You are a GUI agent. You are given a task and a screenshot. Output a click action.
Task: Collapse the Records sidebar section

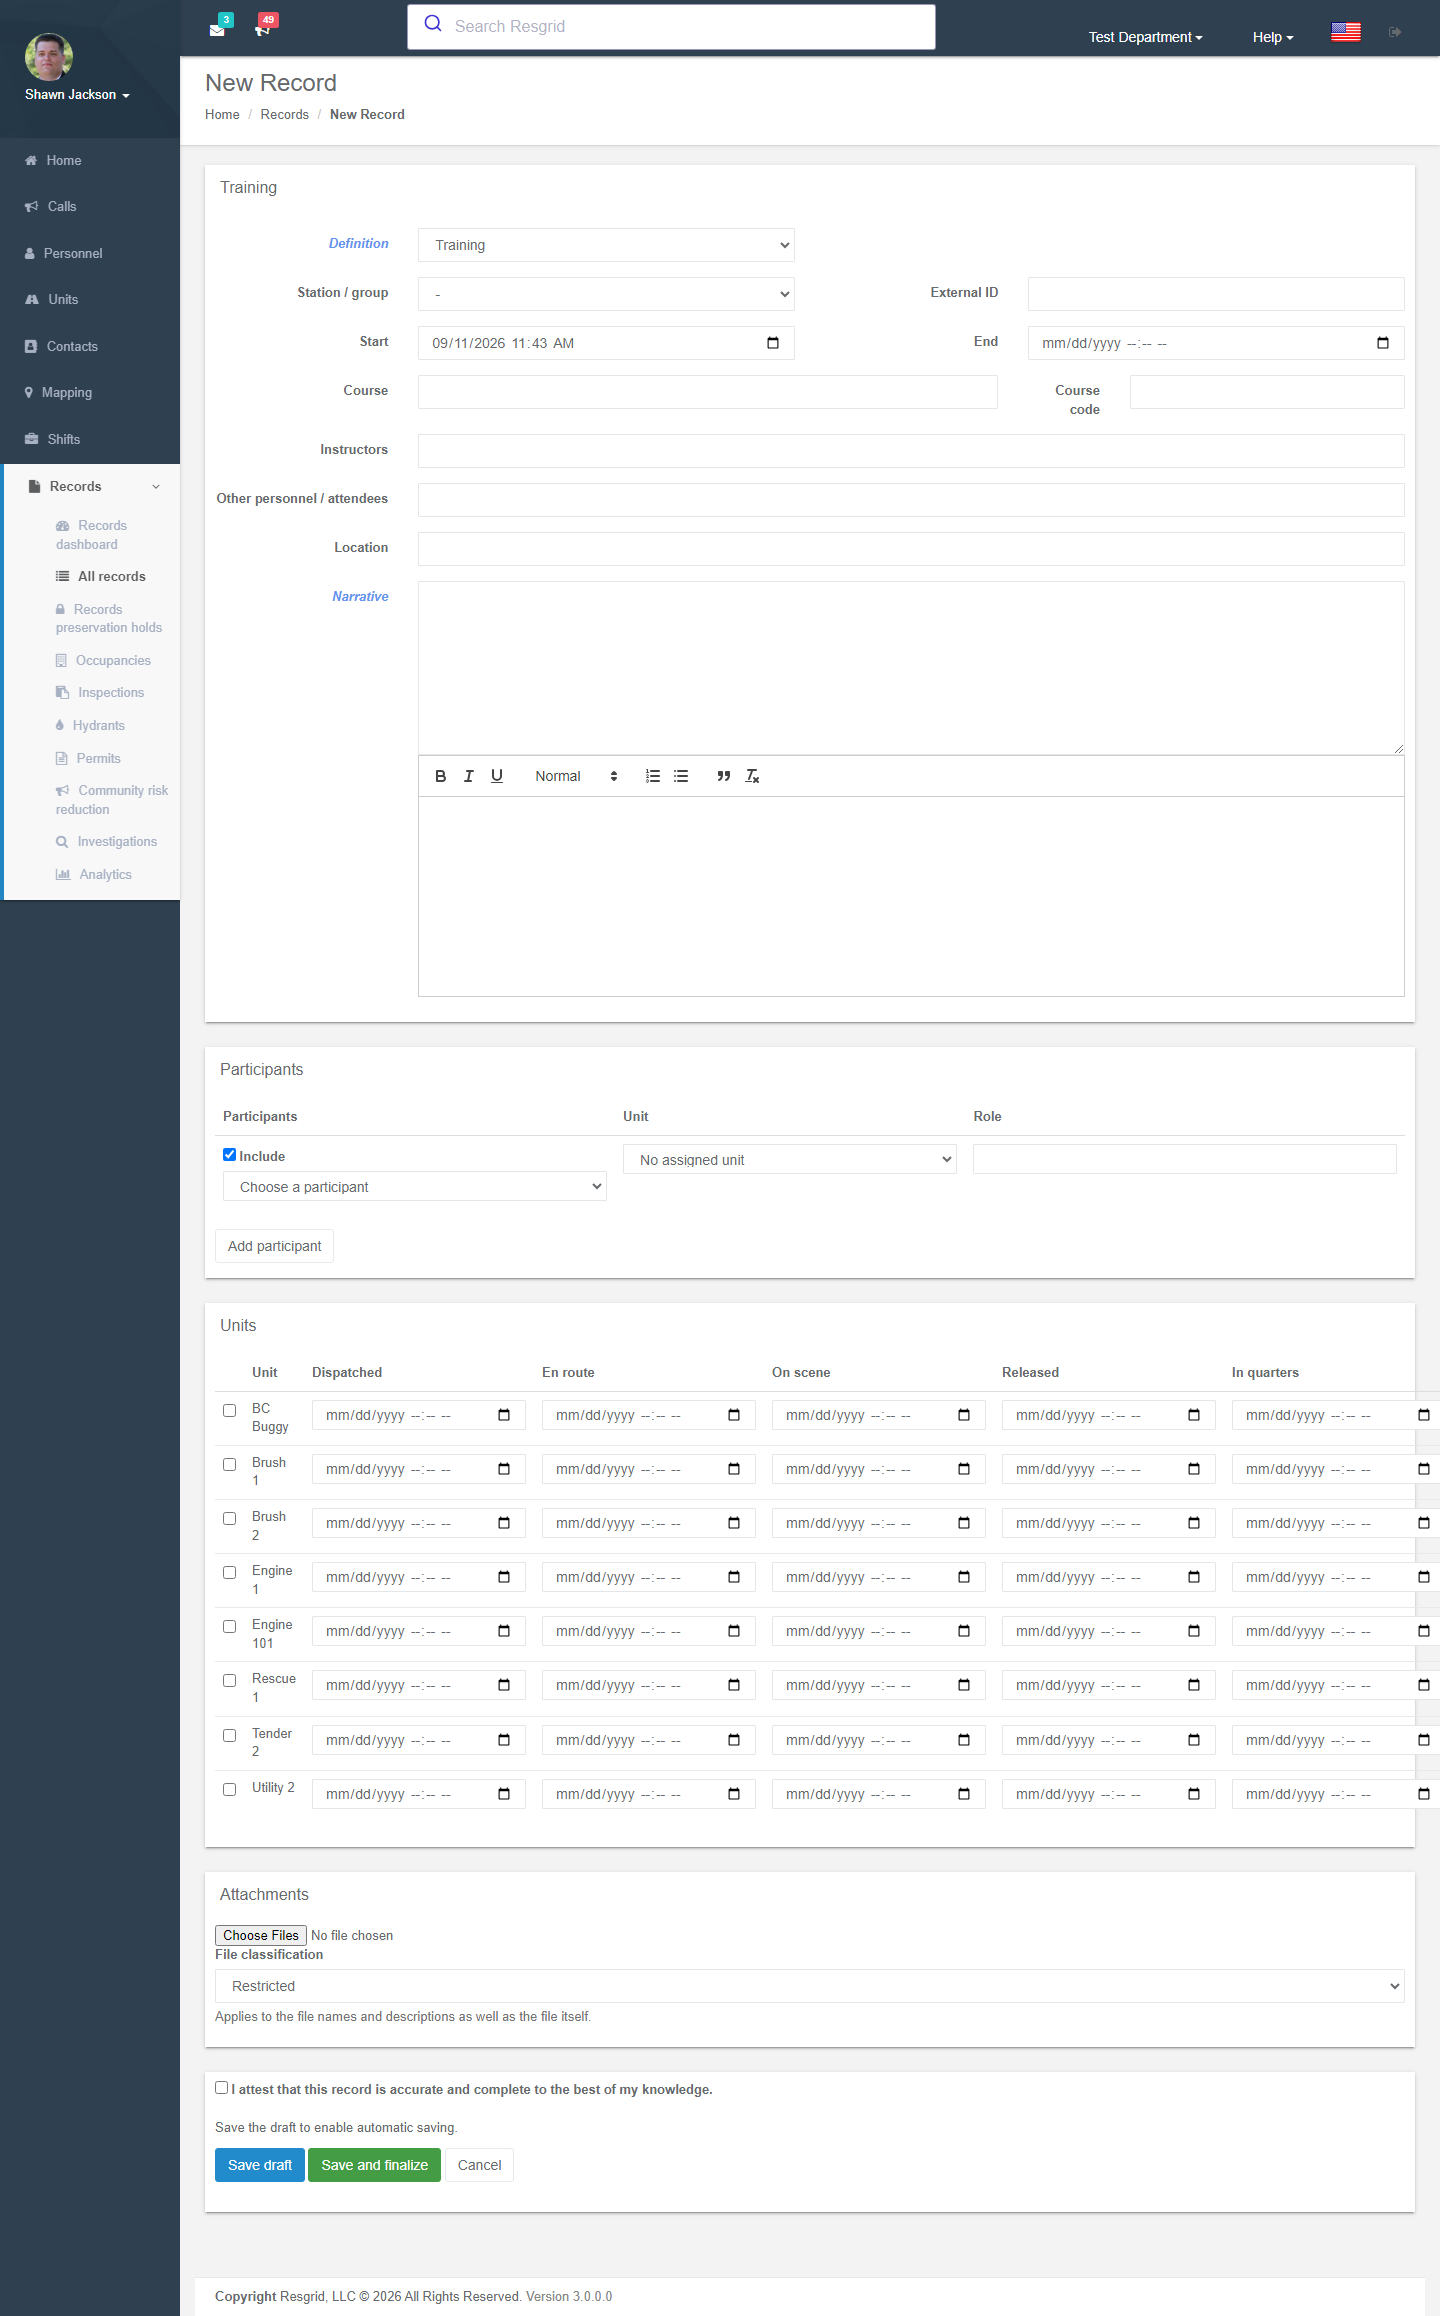pyautogui.click(x=92, y=486)
